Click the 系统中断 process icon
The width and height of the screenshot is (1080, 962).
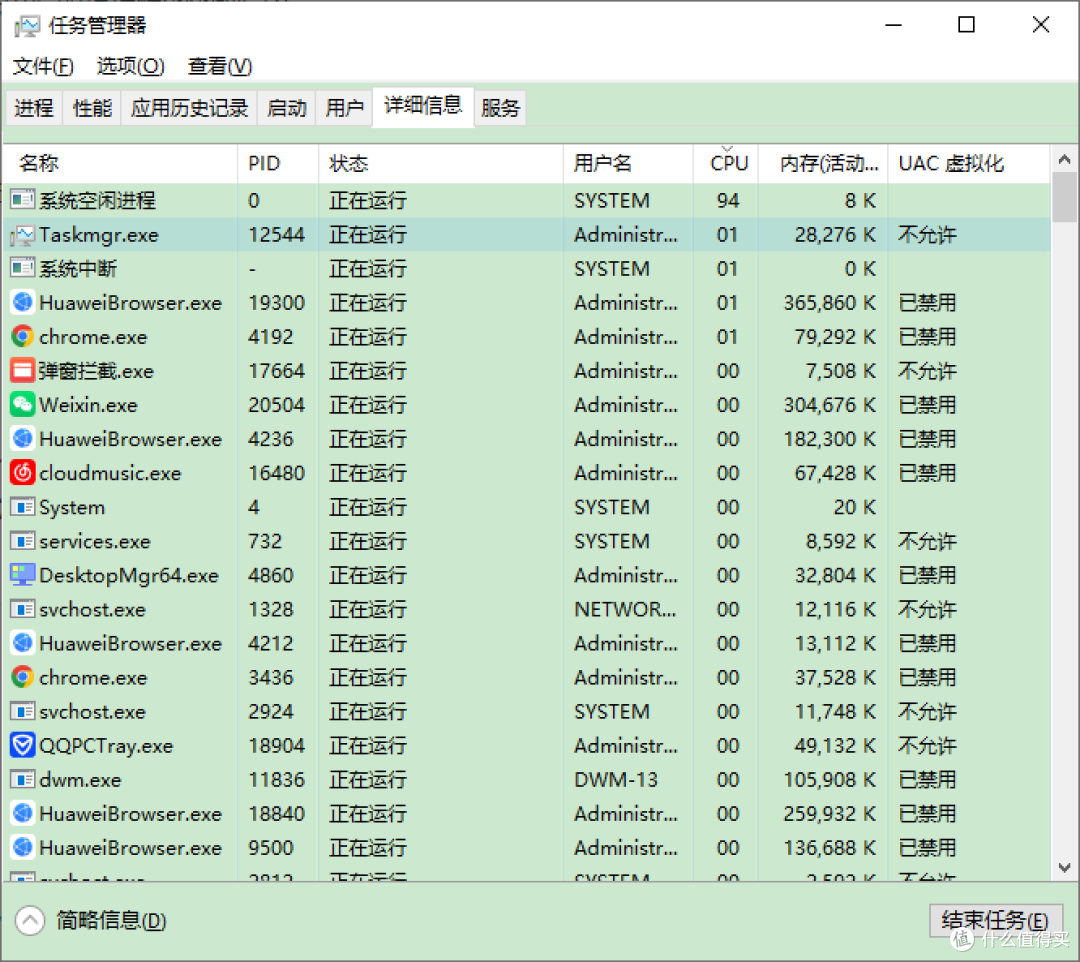pos(22,269)
